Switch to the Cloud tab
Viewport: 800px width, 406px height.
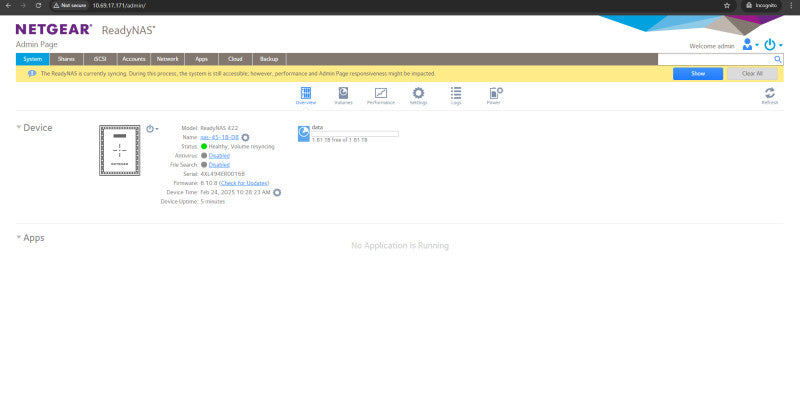point(235,59)
